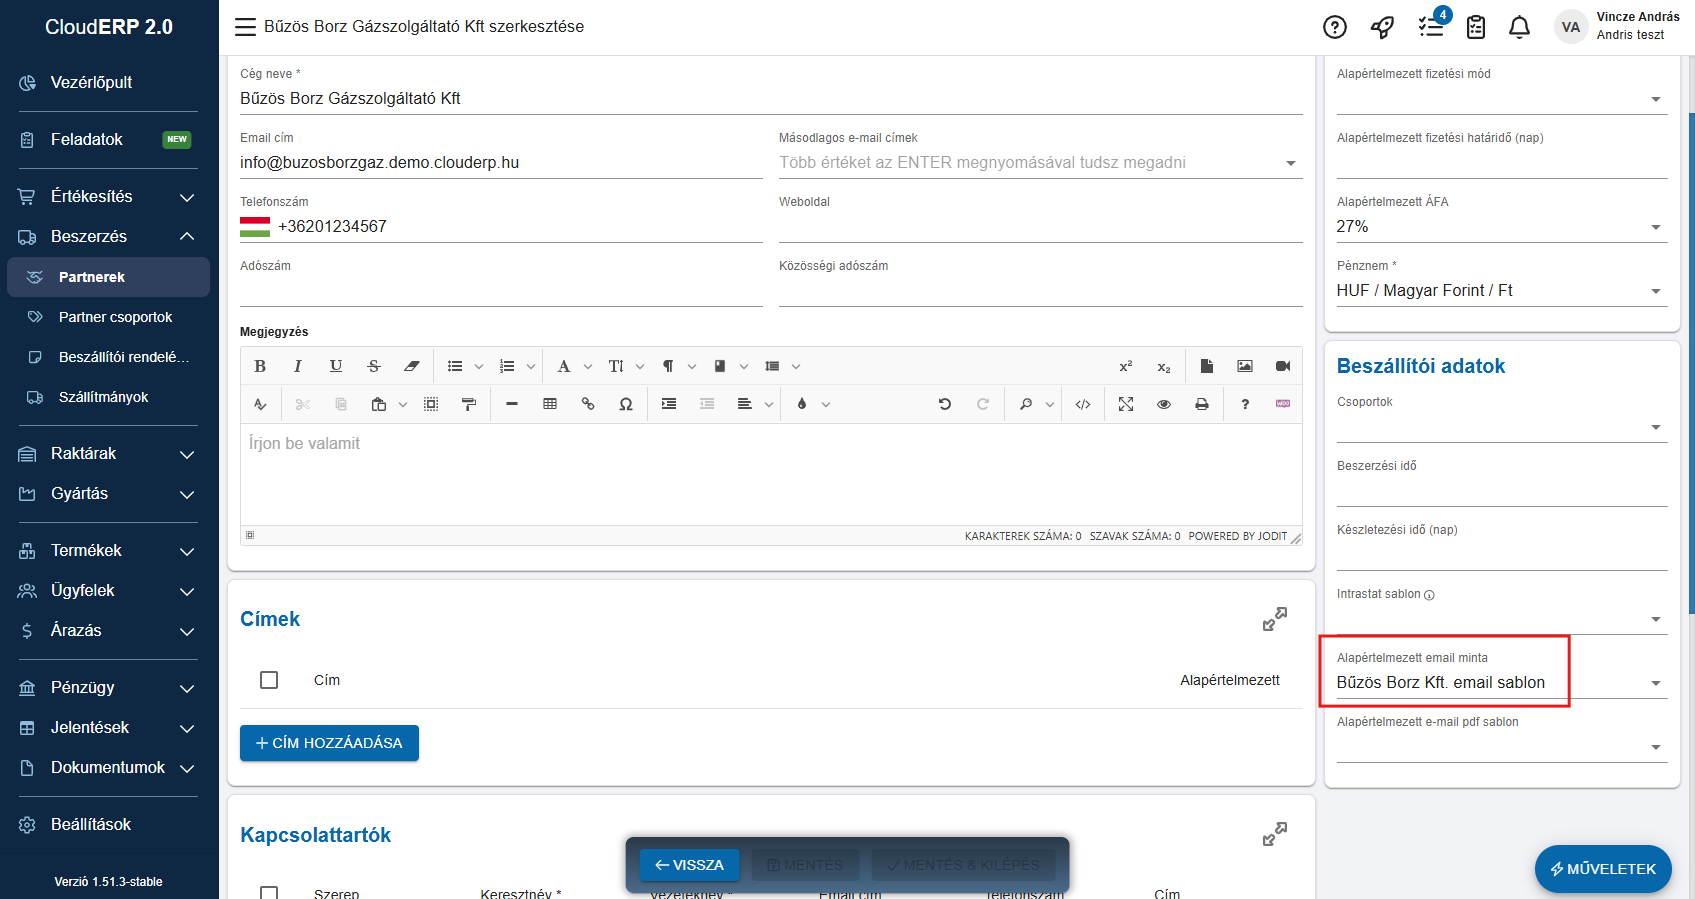1695x899 pixels.
Task: Click the Cím hozzáadása button
Action: [329, 743]
